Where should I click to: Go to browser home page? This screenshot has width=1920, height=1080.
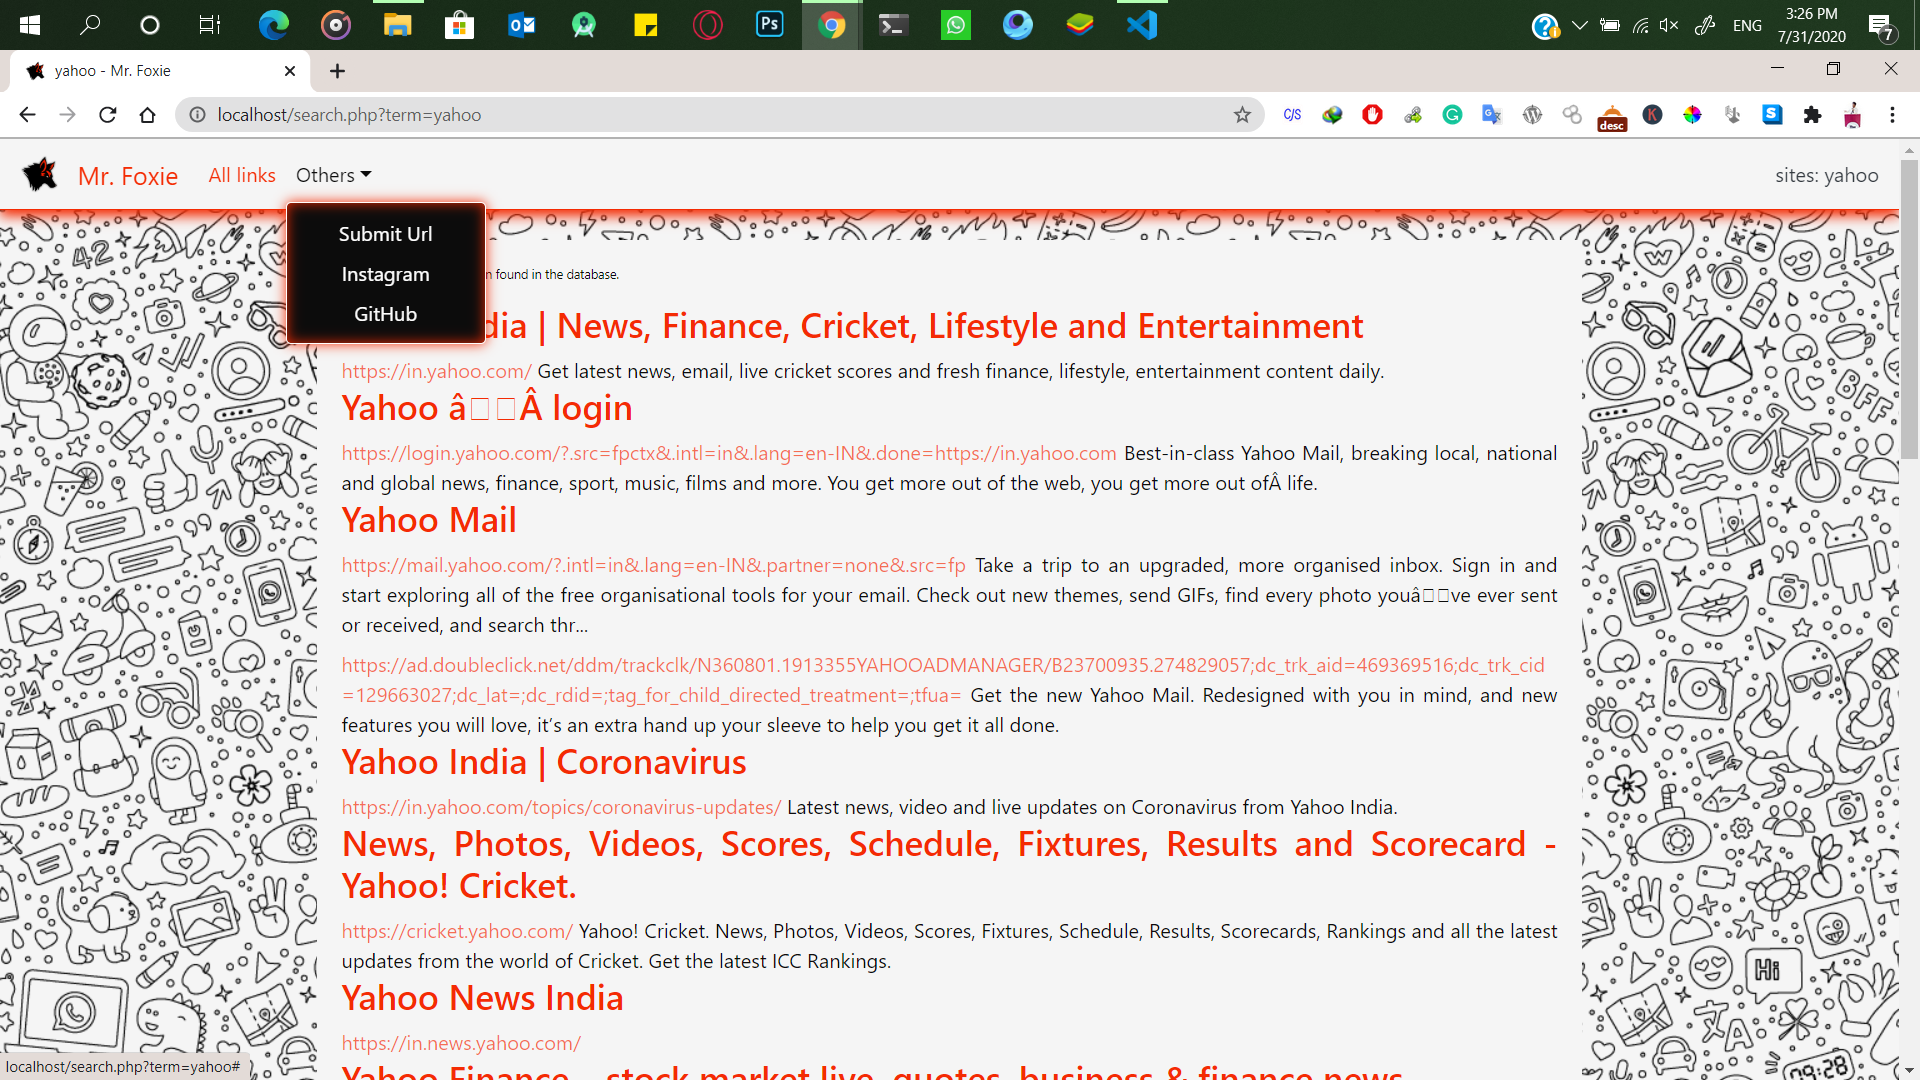(x=147, y=115)
